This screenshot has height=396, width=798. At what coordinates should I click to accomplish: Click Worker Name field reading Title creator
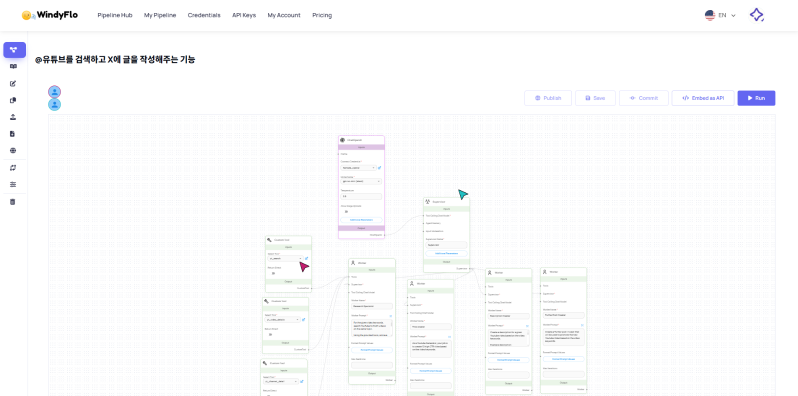coord(431,327)
